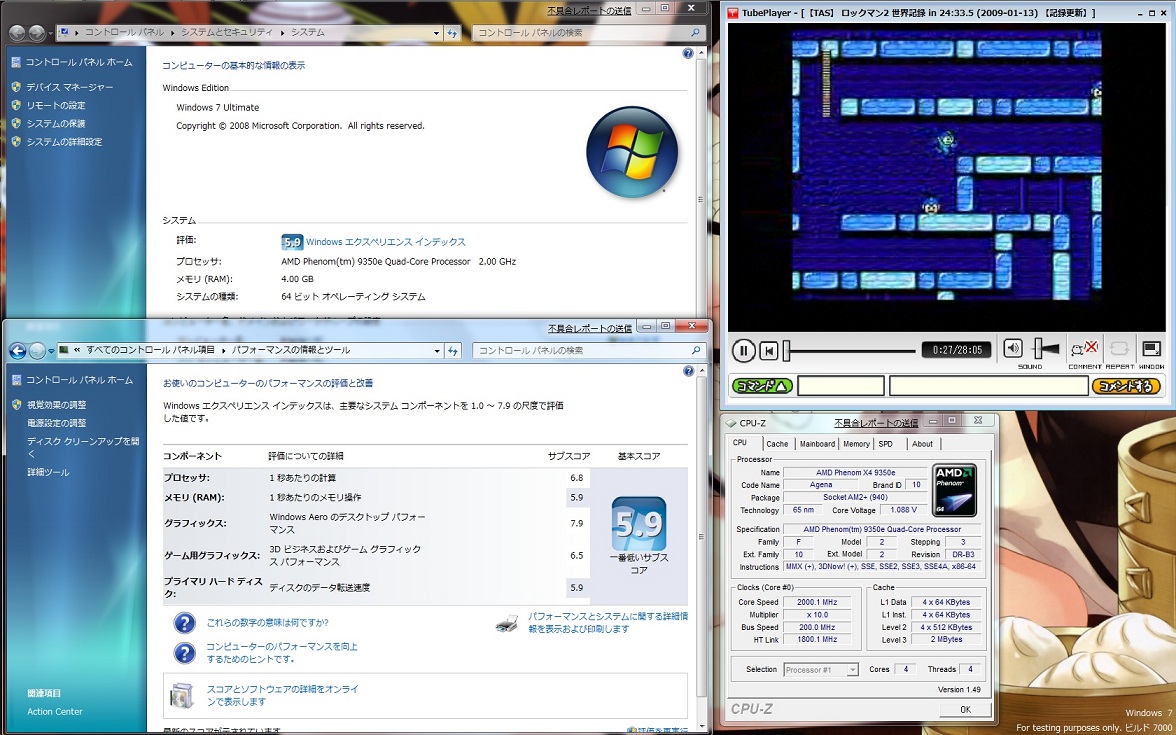Click the WINDOW size icon in TubePlayer

point(1151,349)
